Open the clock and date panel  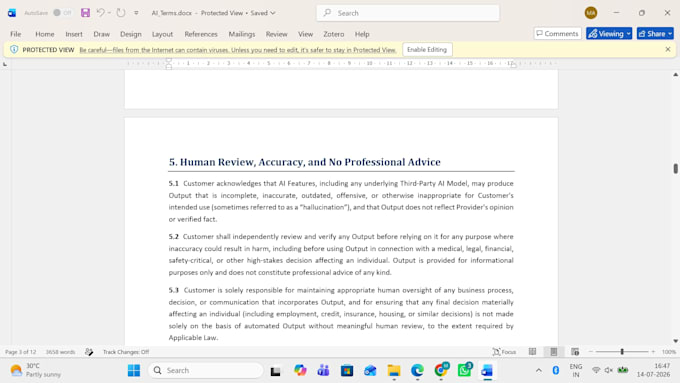point(654,370)
